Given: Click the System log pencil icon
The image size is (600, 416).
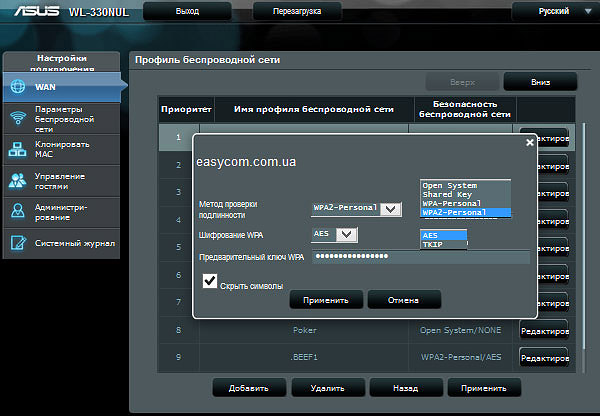Looking at the screenshot, I should tap(18, 243).
